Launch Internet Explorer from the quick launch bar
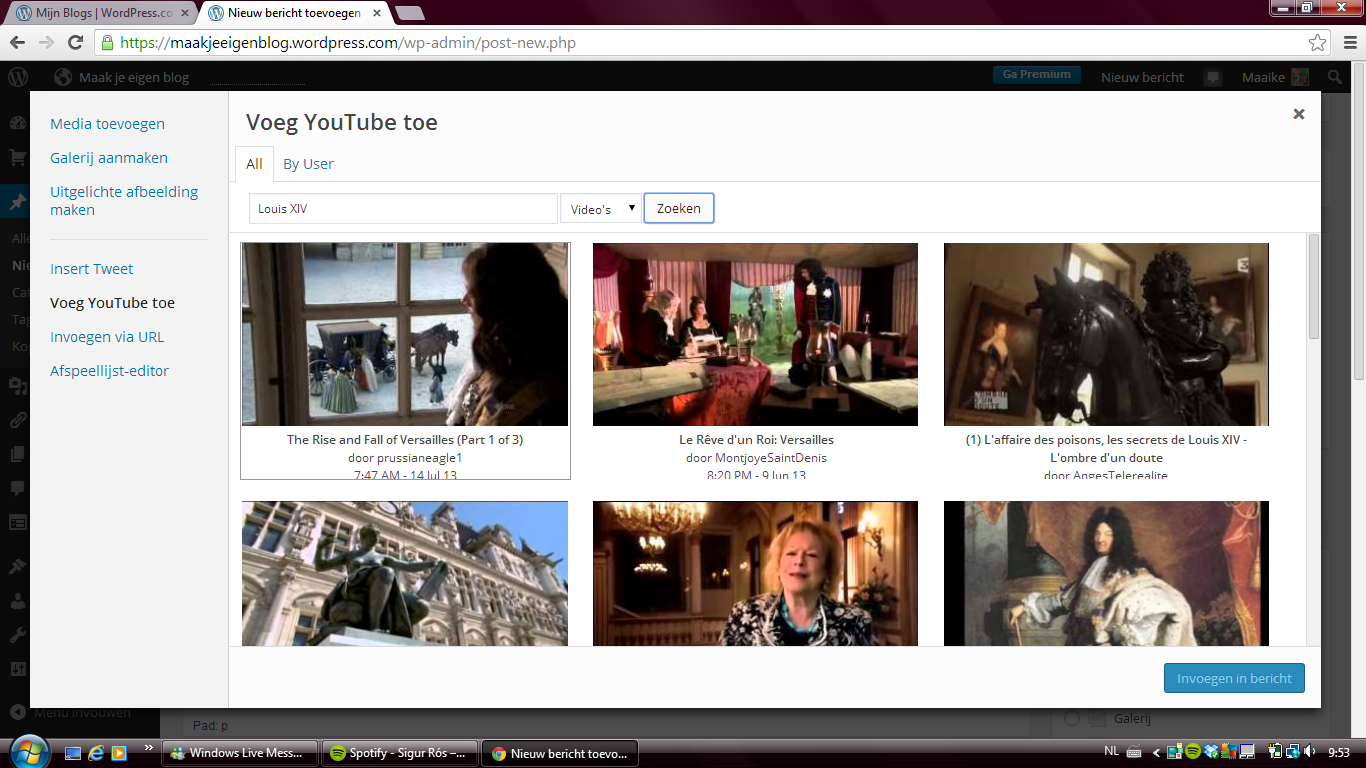Image resolution: width=1366 pixels, height=768 pixels. point(96,753)
